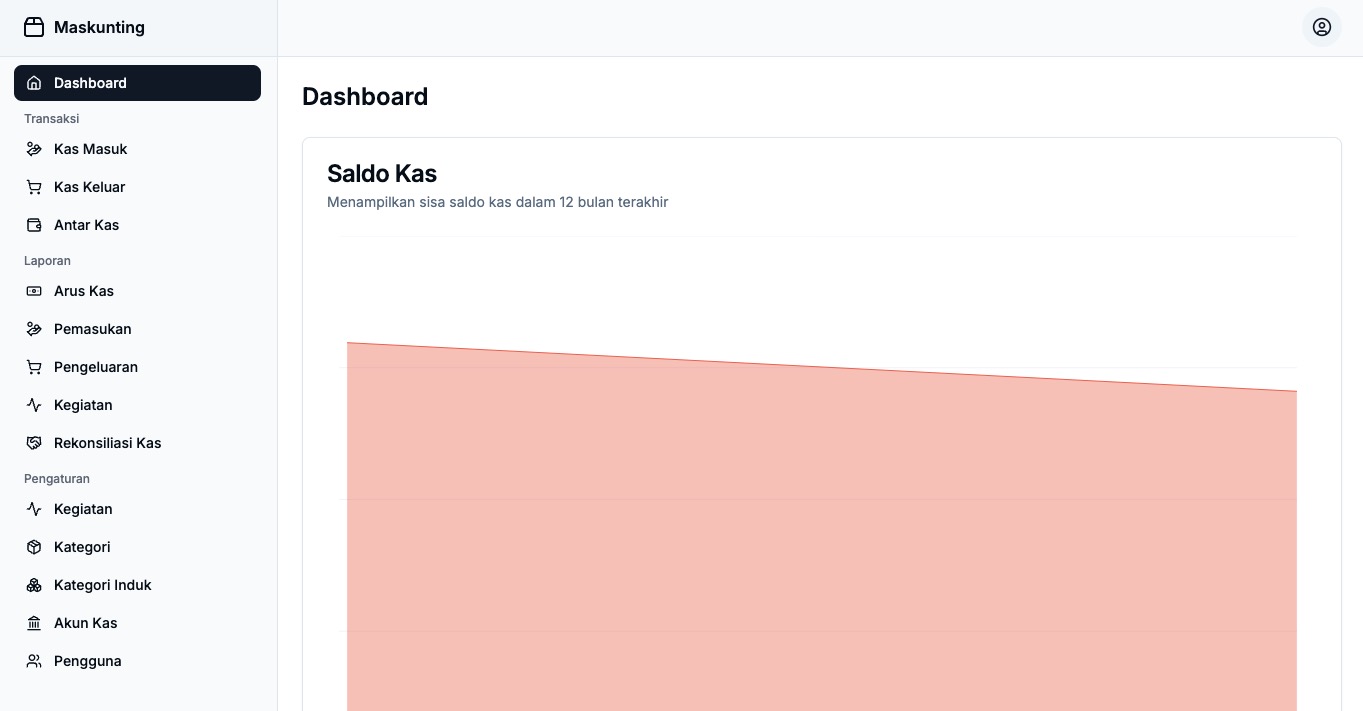Navigate to the Kas Keluar page
The height and width of the screenshot is (711, 1363).
click(x=89, y=187)
